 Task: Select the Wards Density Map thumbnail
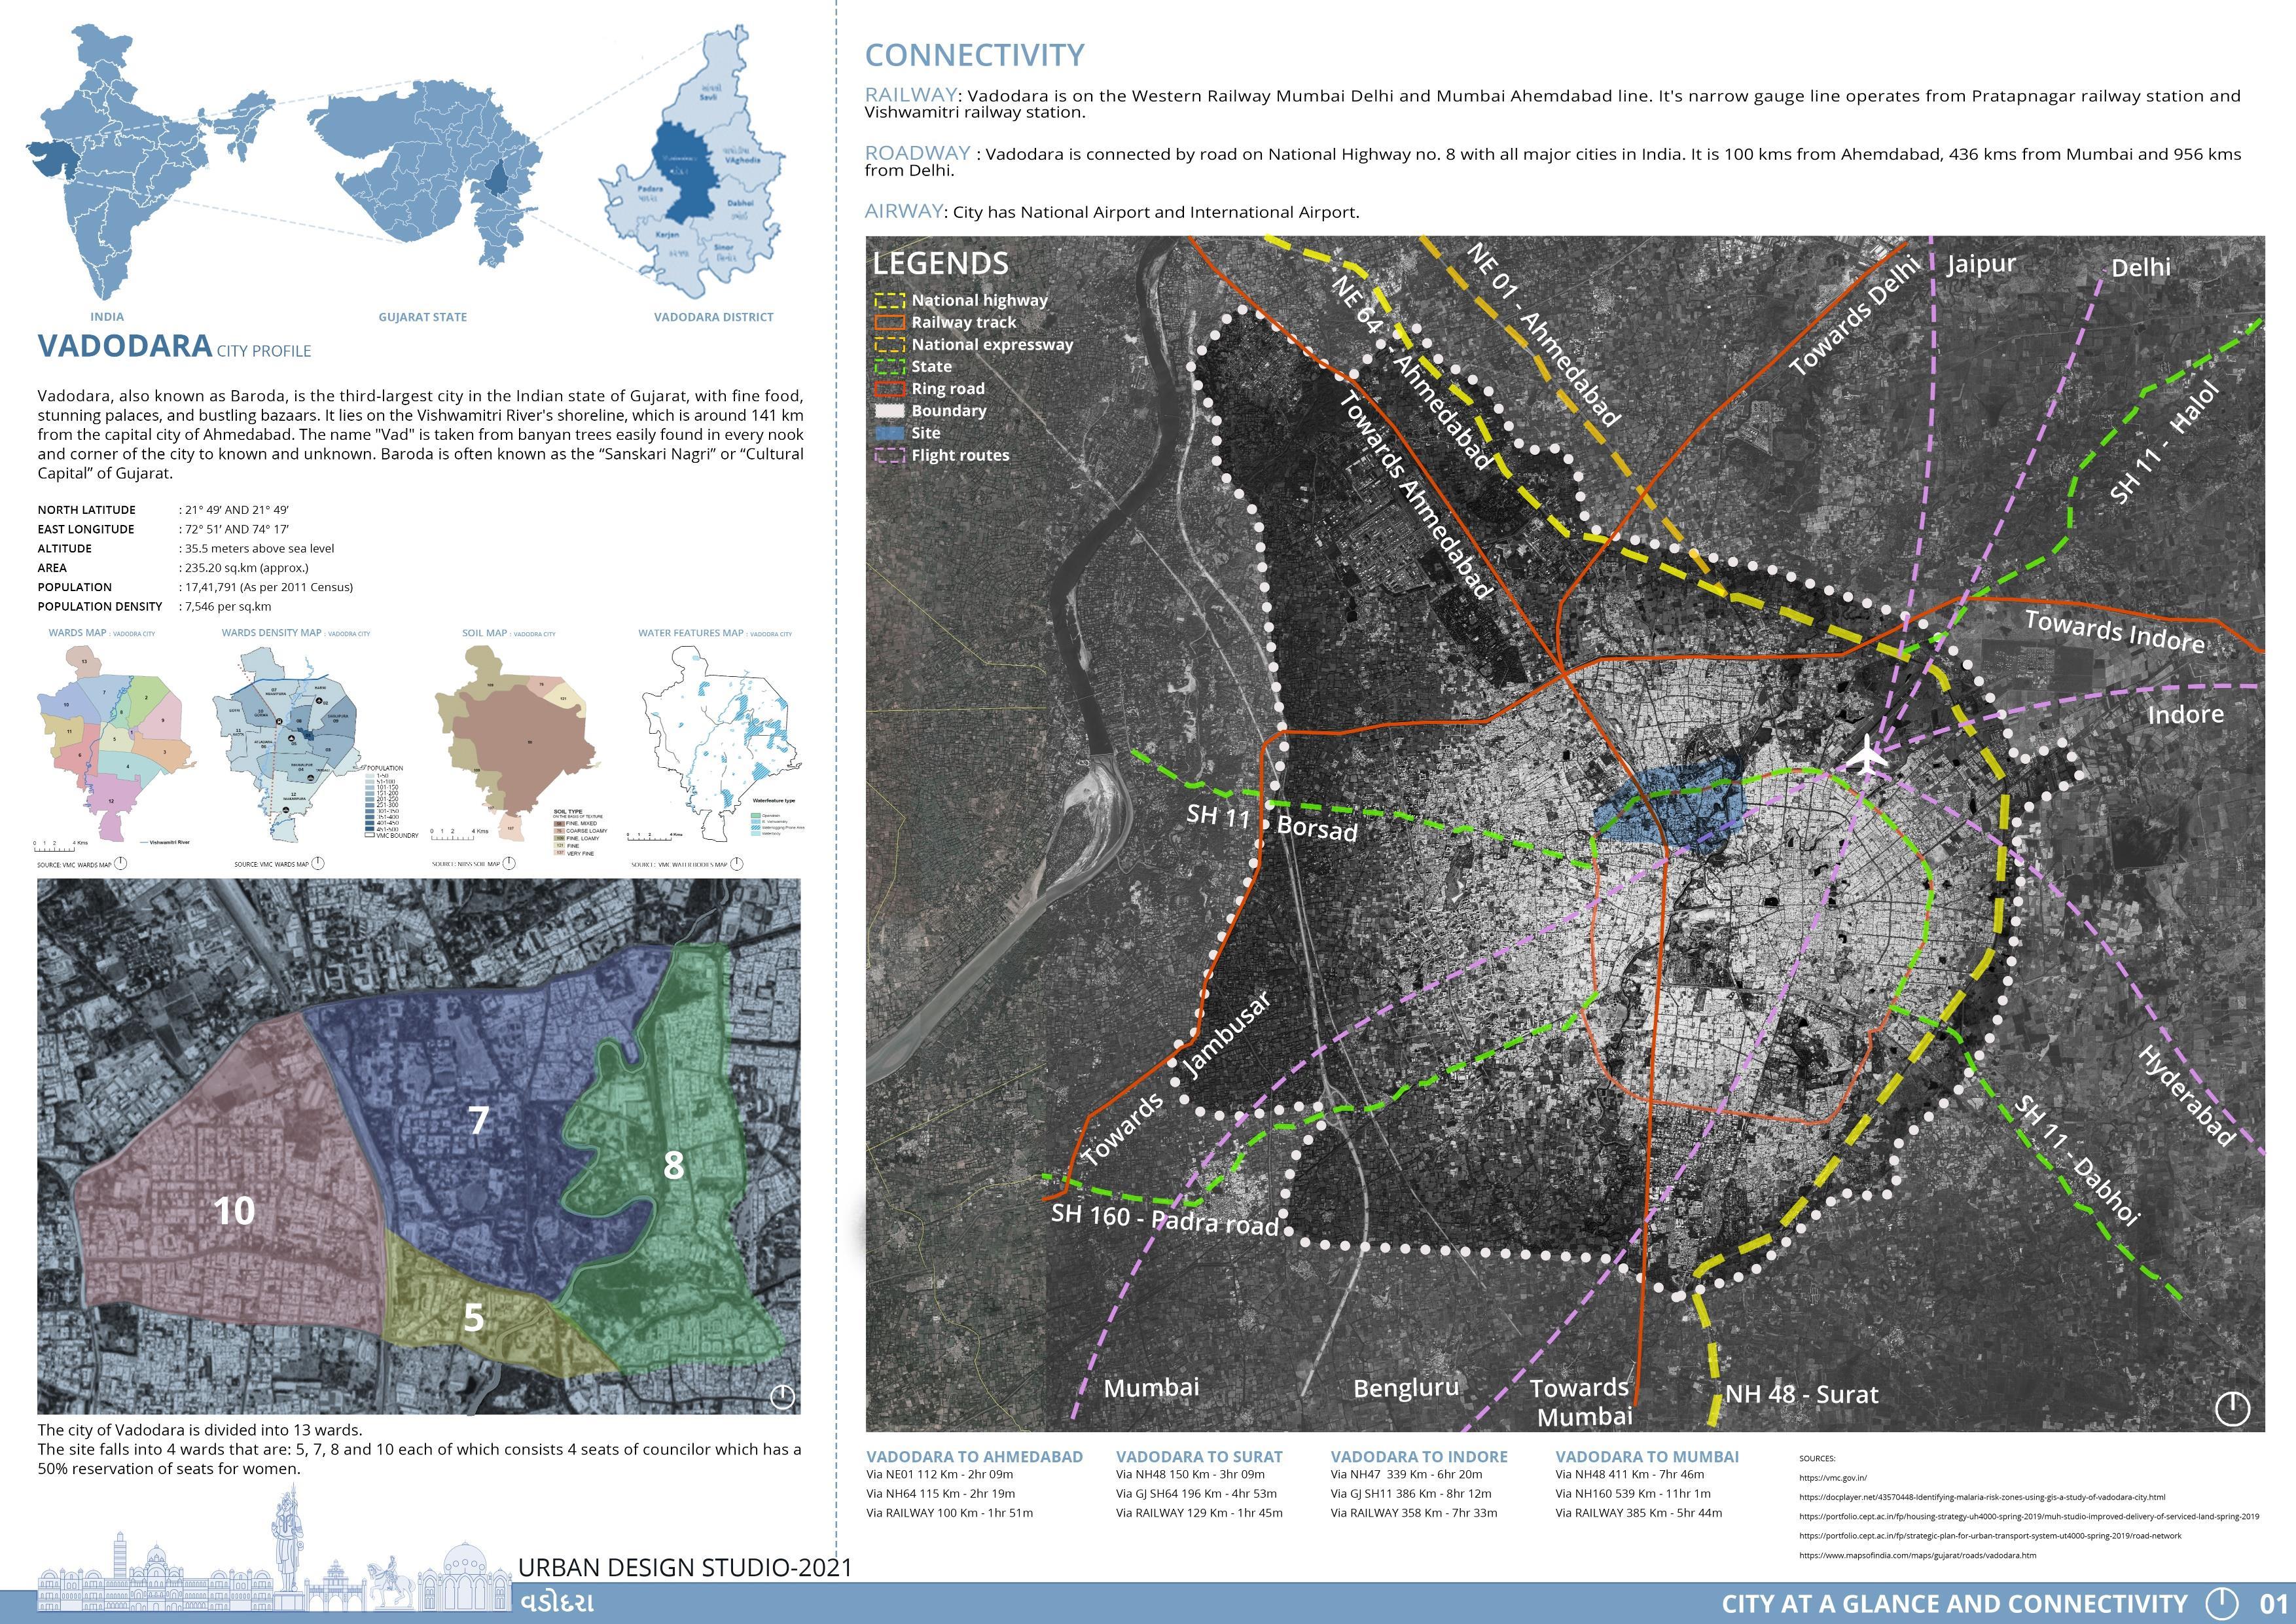point(293,745)
